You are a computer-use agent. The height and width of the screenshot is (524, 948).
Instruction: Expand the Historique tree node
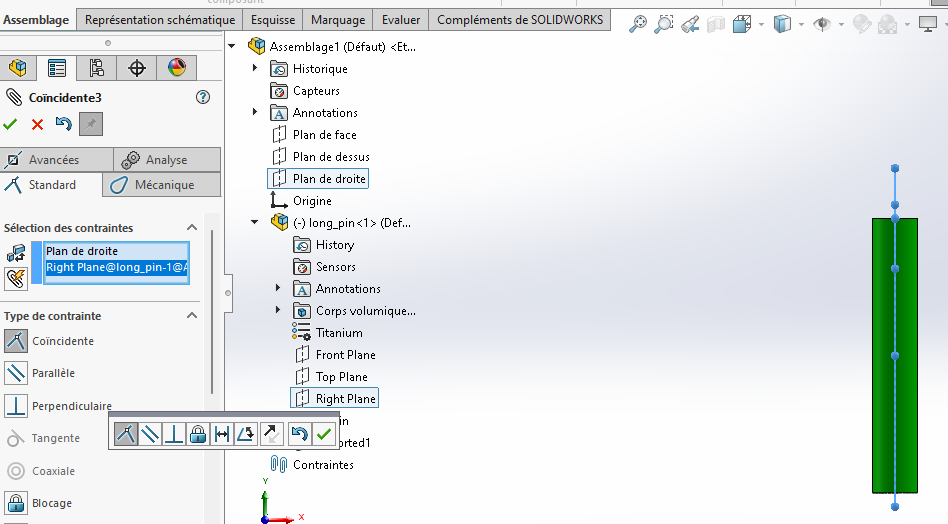click(x=255, y=69)
